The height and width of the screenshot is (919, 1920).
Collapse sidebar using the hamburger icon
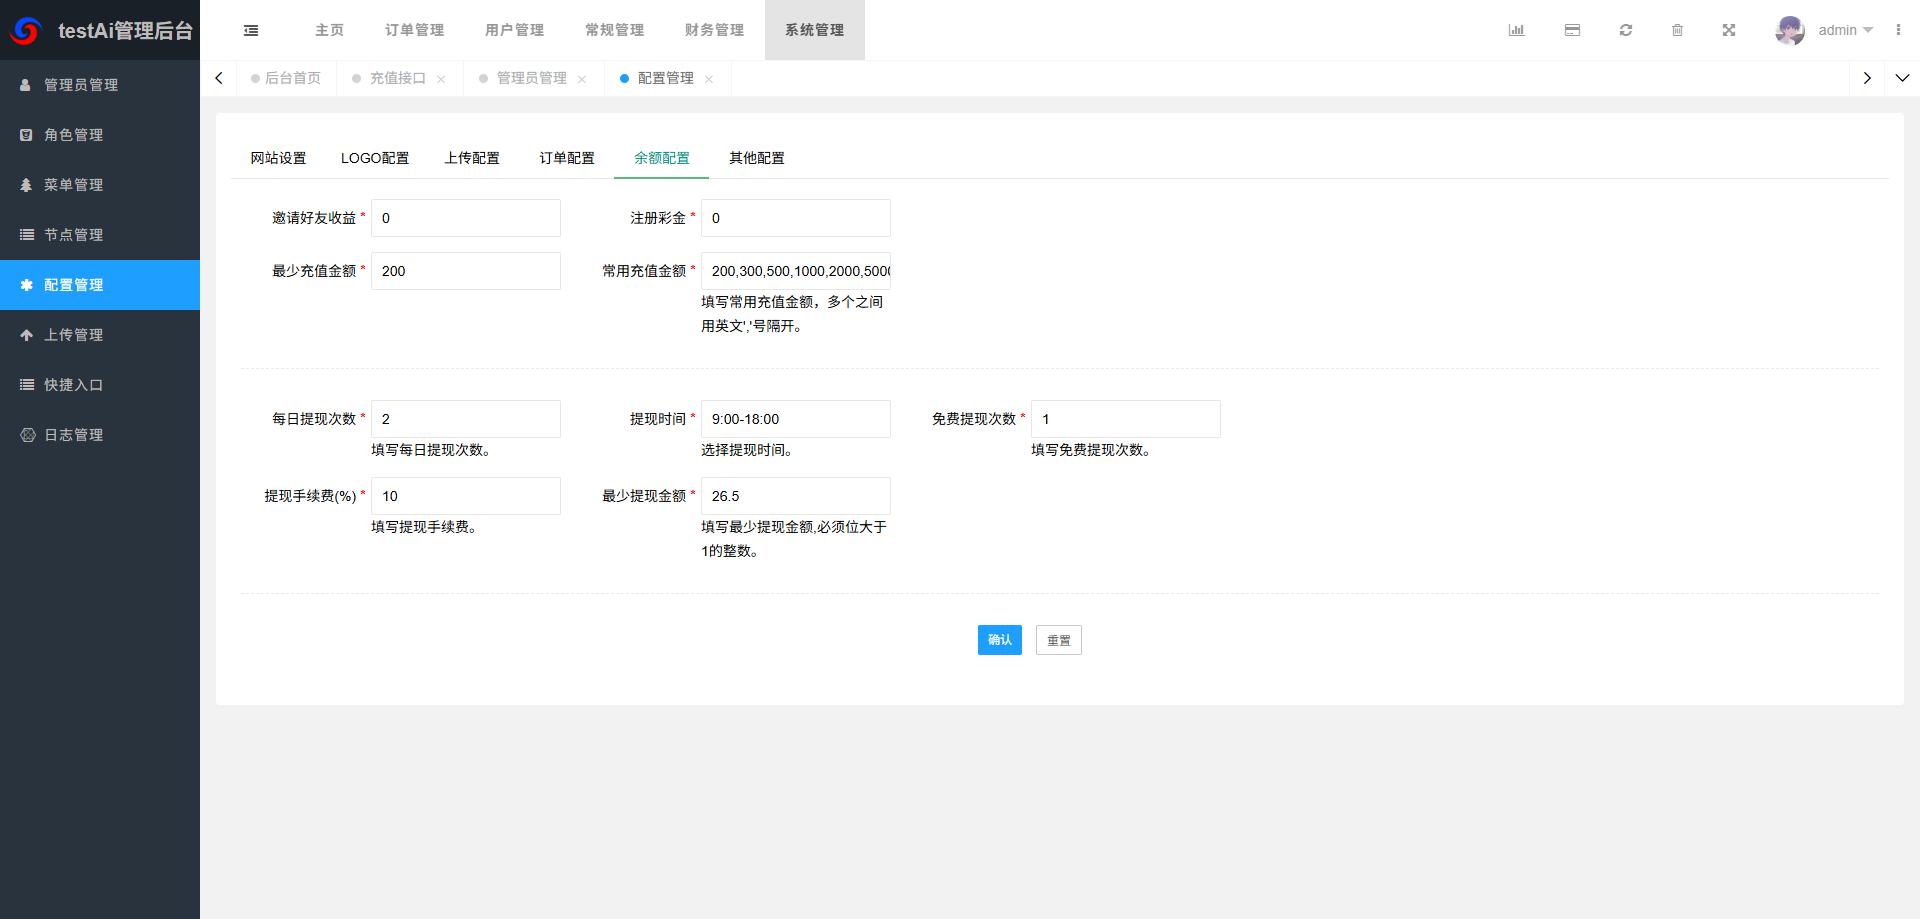click(x=251, y=30)
